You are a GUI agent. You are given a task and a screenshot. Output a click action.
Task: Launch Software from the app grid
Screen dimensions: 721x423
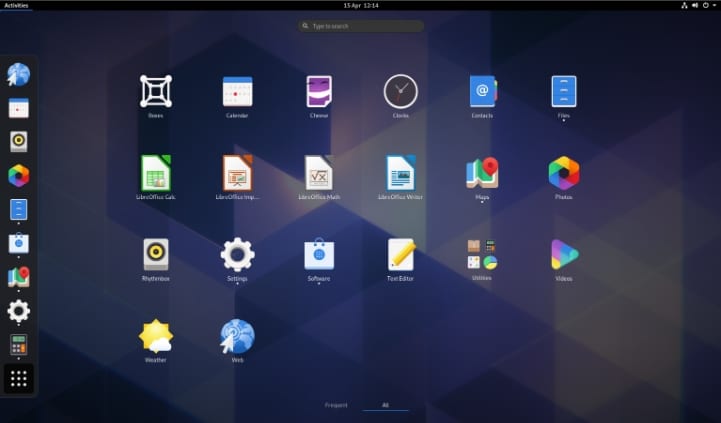point(319,254)
